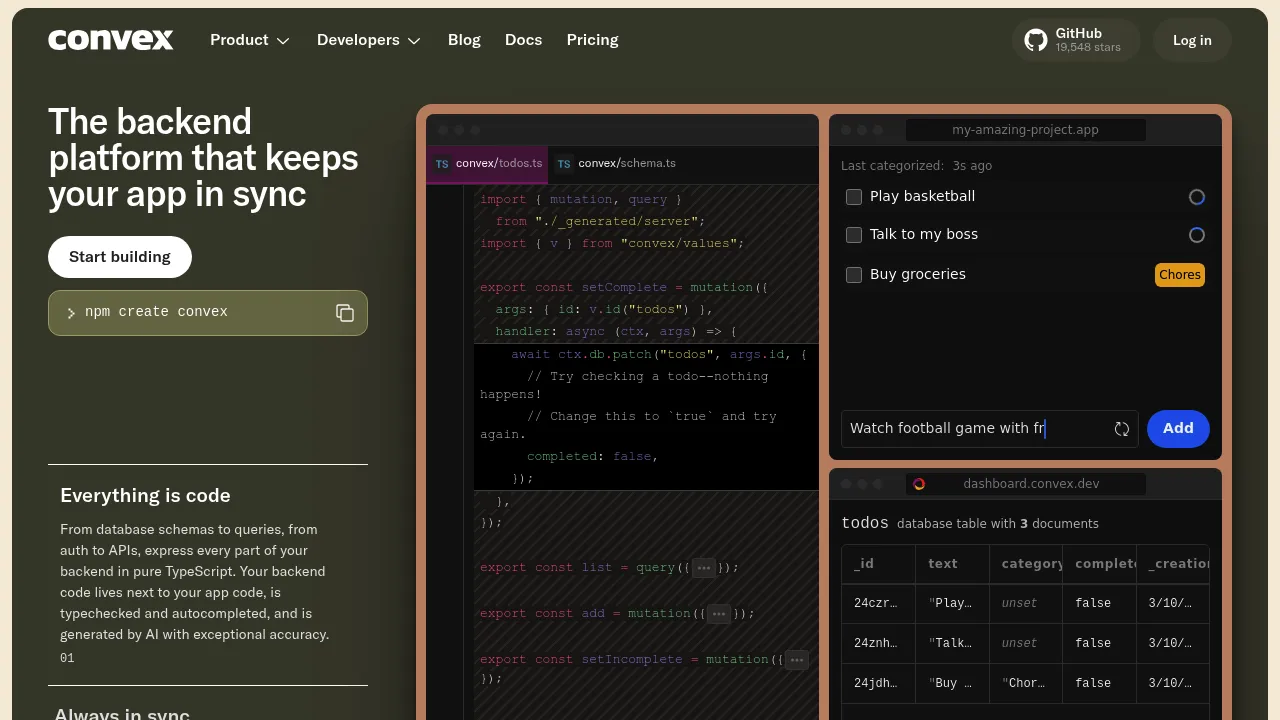
Task: Click the status circle beside Play basketball
Action: (x=1197, y=197)
